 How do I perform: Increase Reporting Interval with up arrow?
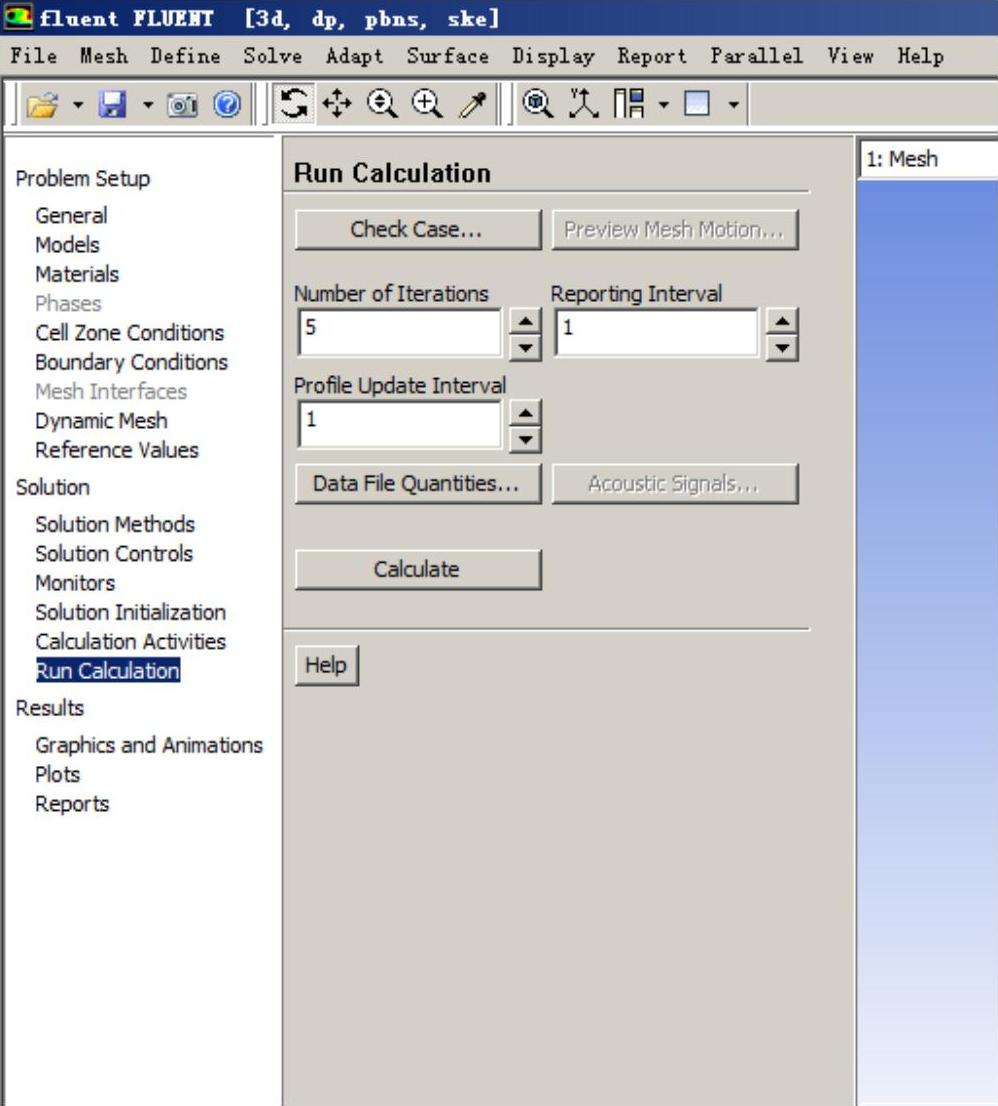point(782,321)
